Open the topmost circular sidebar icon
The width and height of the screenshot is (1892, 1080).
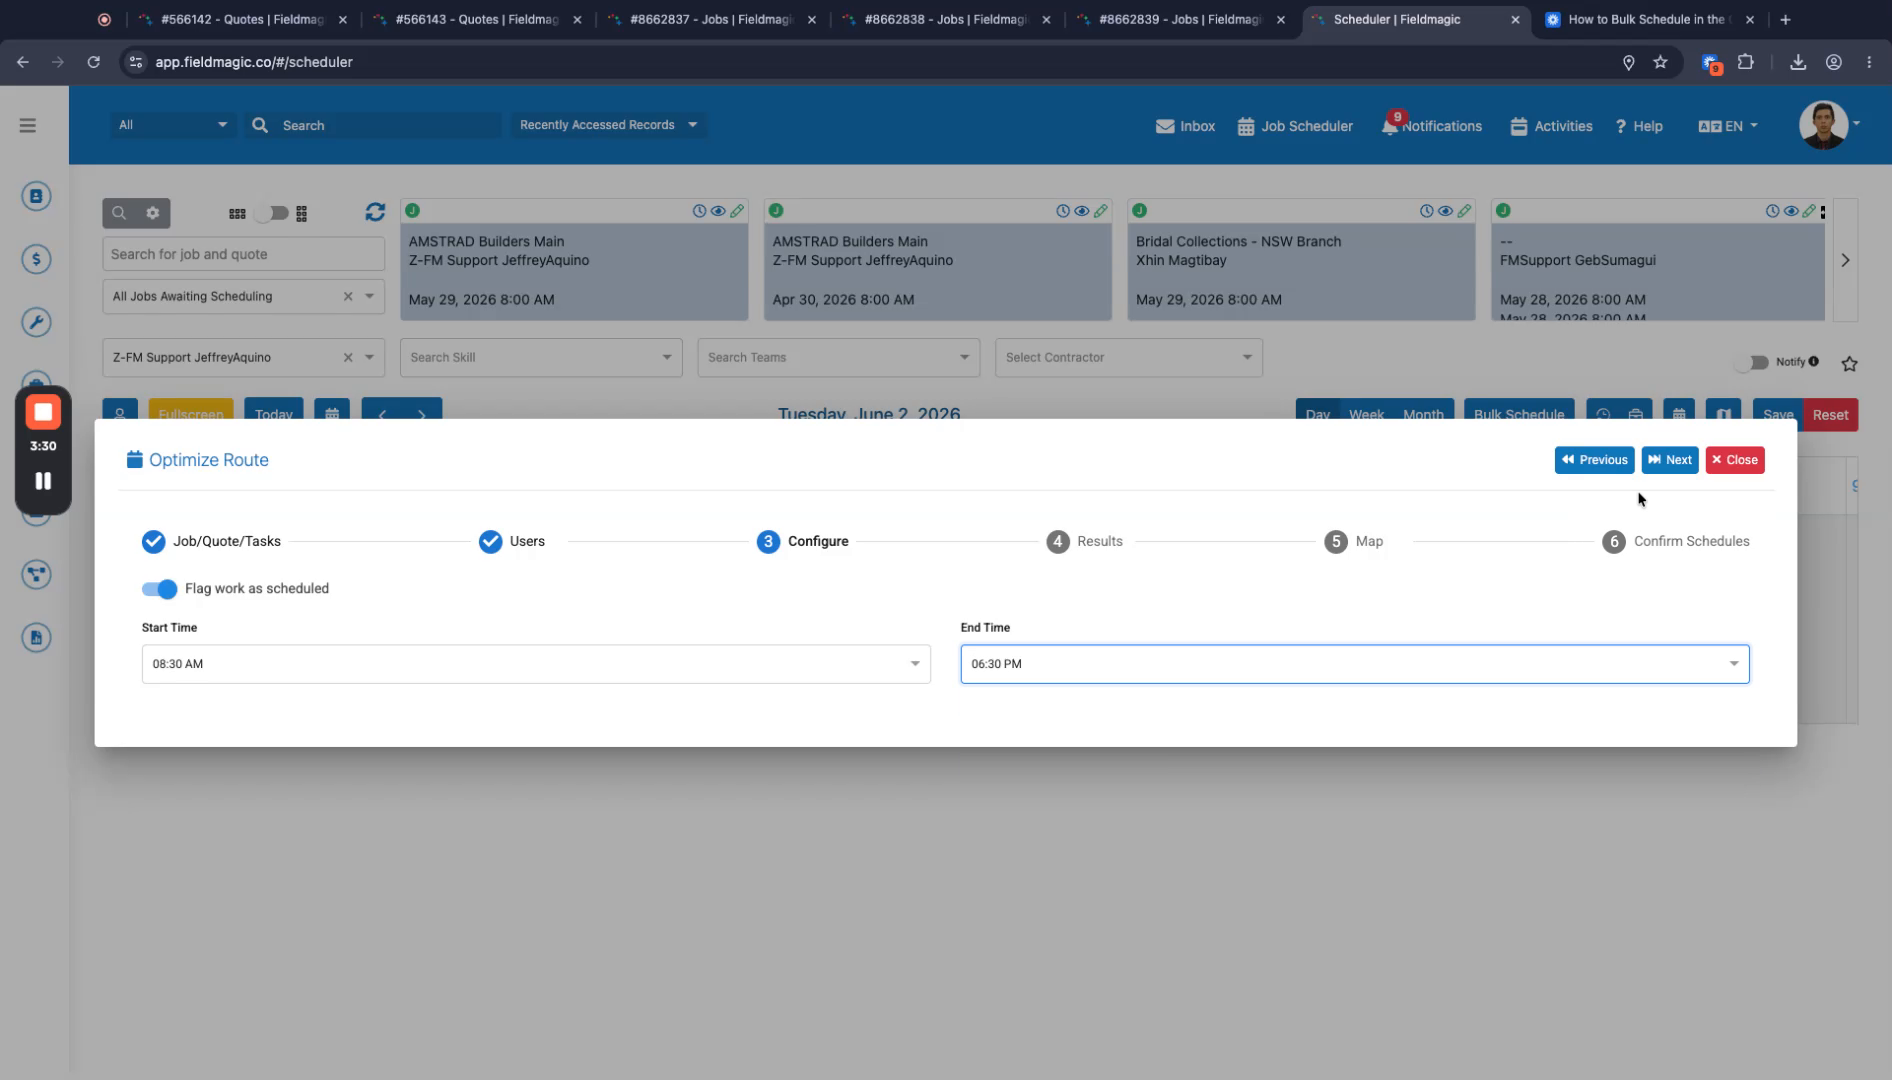(x=36, y=196)
